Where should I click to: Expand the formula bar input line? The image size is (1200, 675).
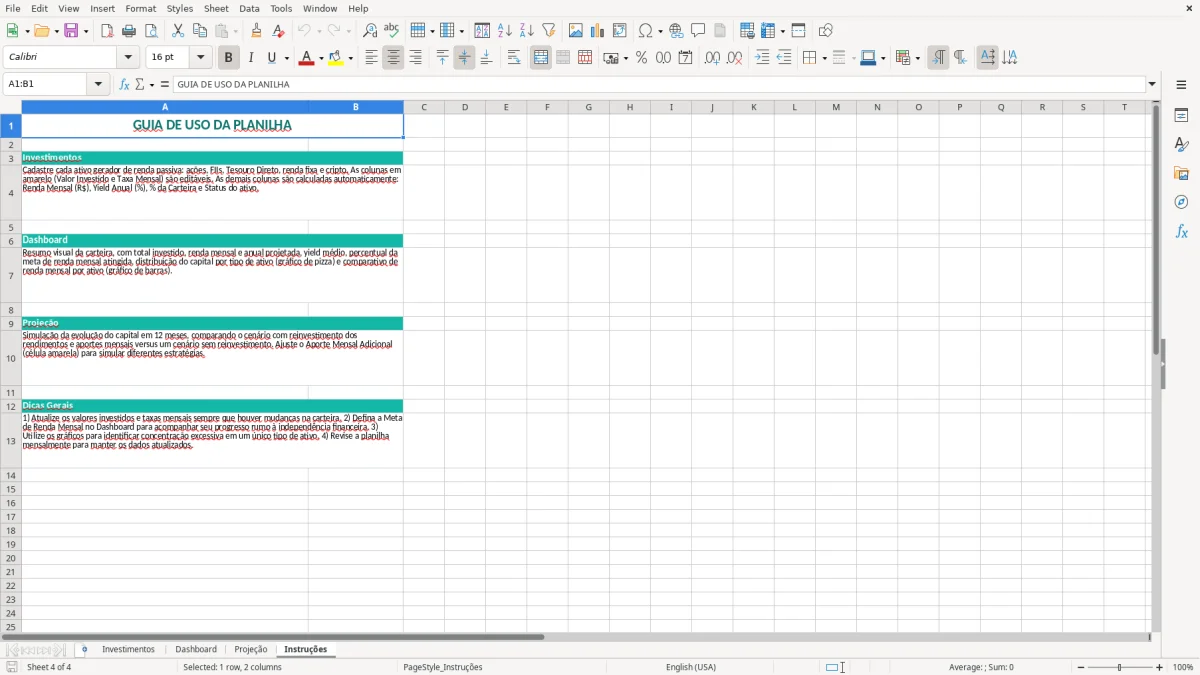[1152, 84]
